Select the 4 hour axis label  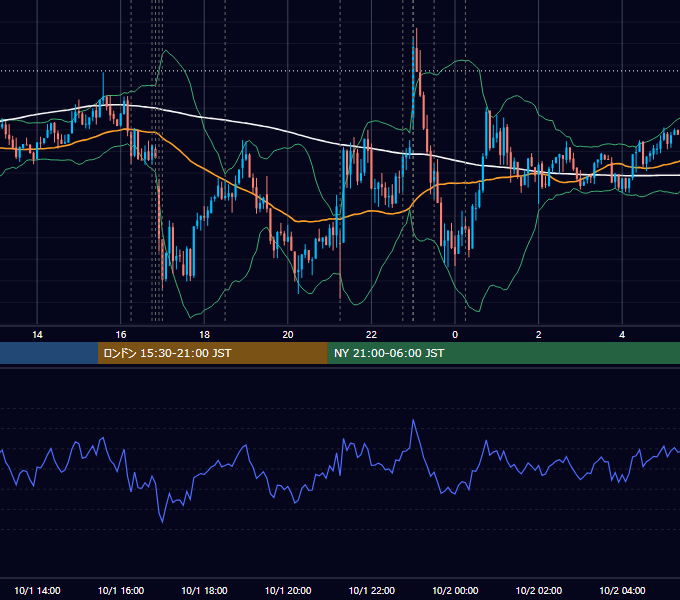pos(622,335)
